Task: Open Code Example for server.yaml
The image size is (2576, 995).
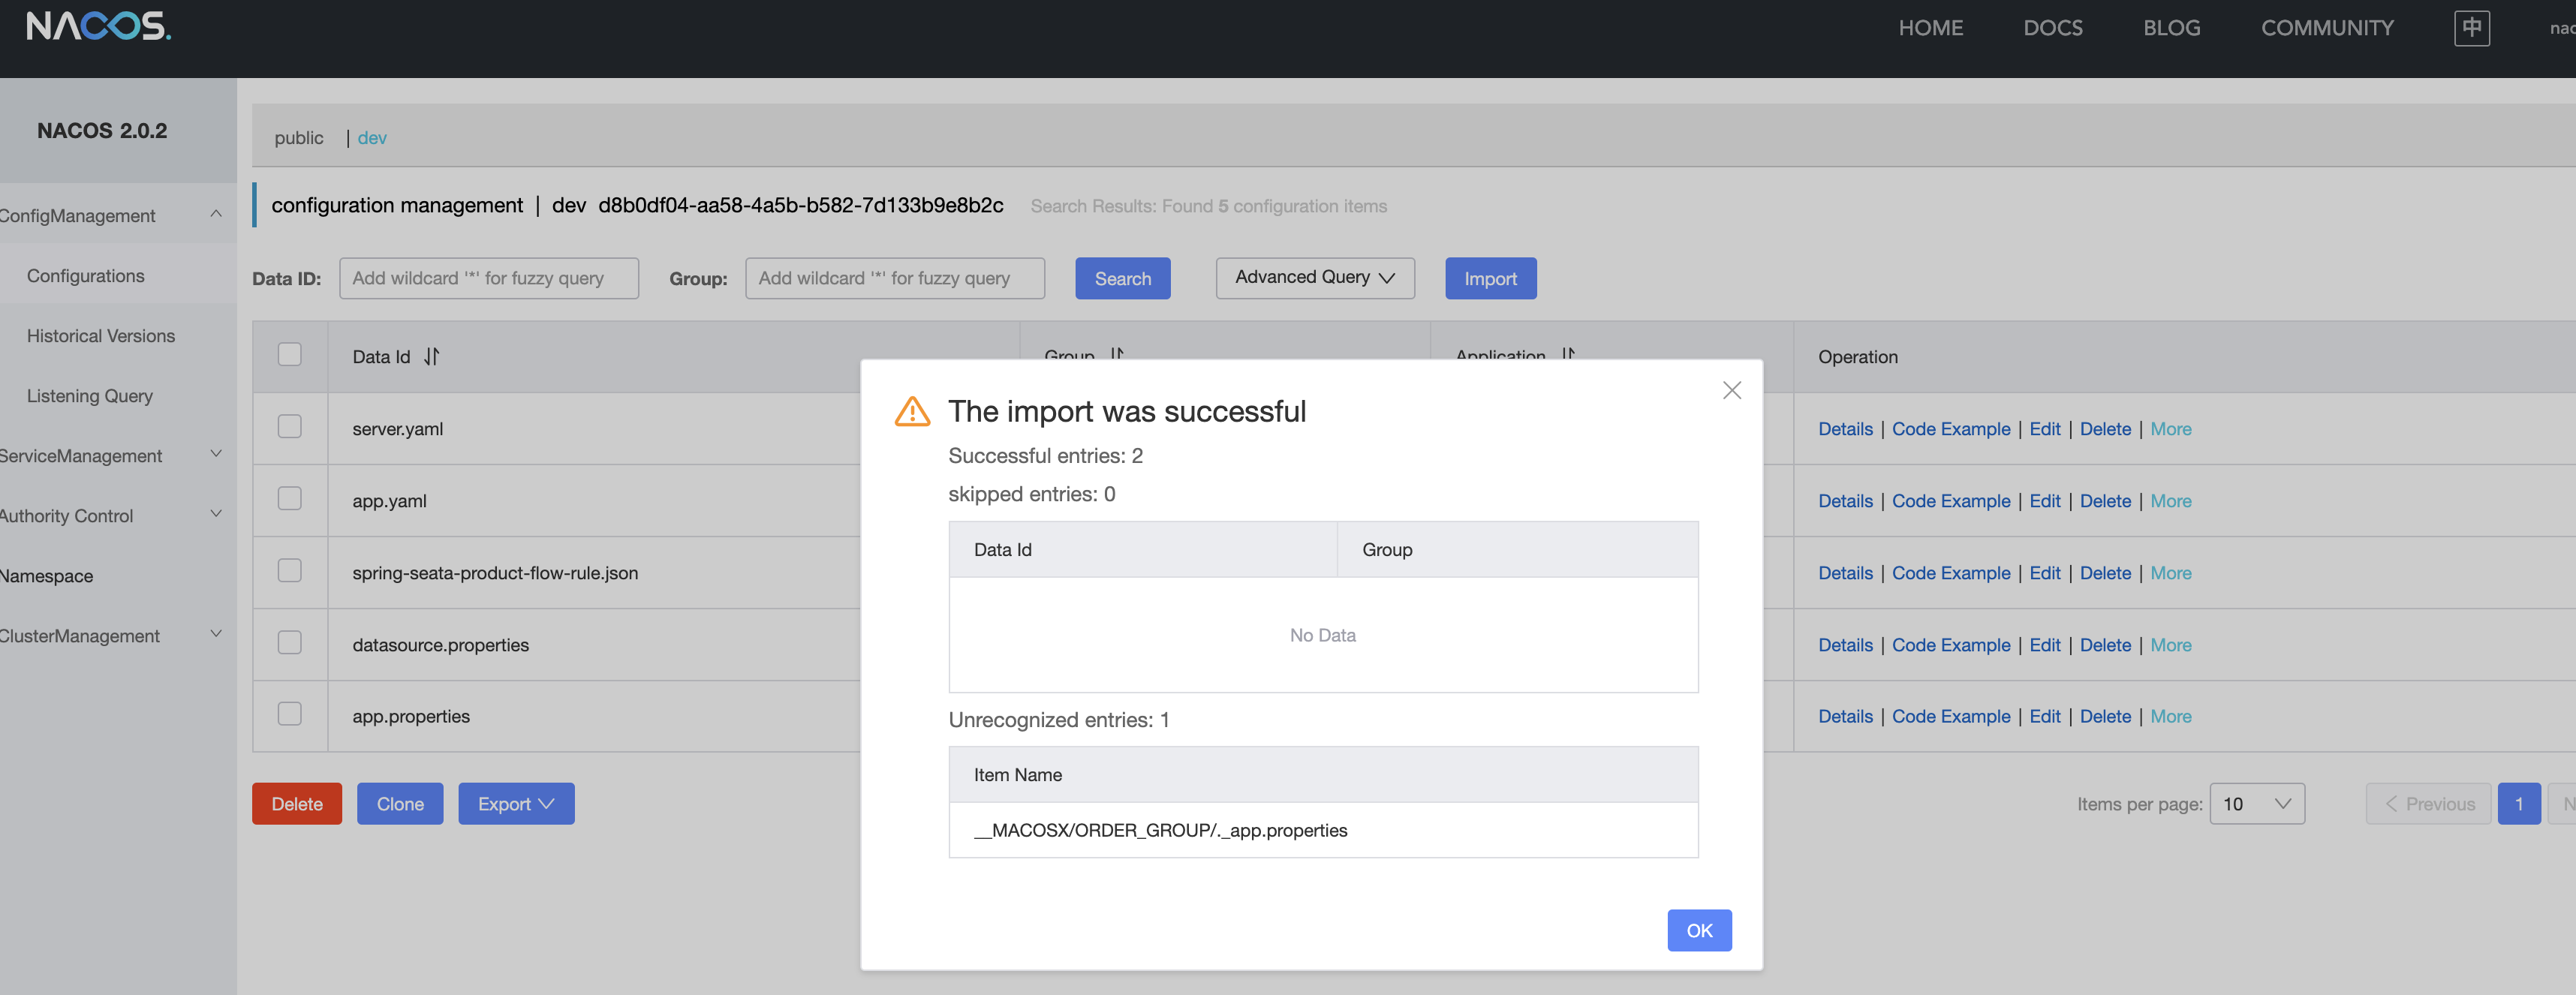Action: (x=1950, y=429)
